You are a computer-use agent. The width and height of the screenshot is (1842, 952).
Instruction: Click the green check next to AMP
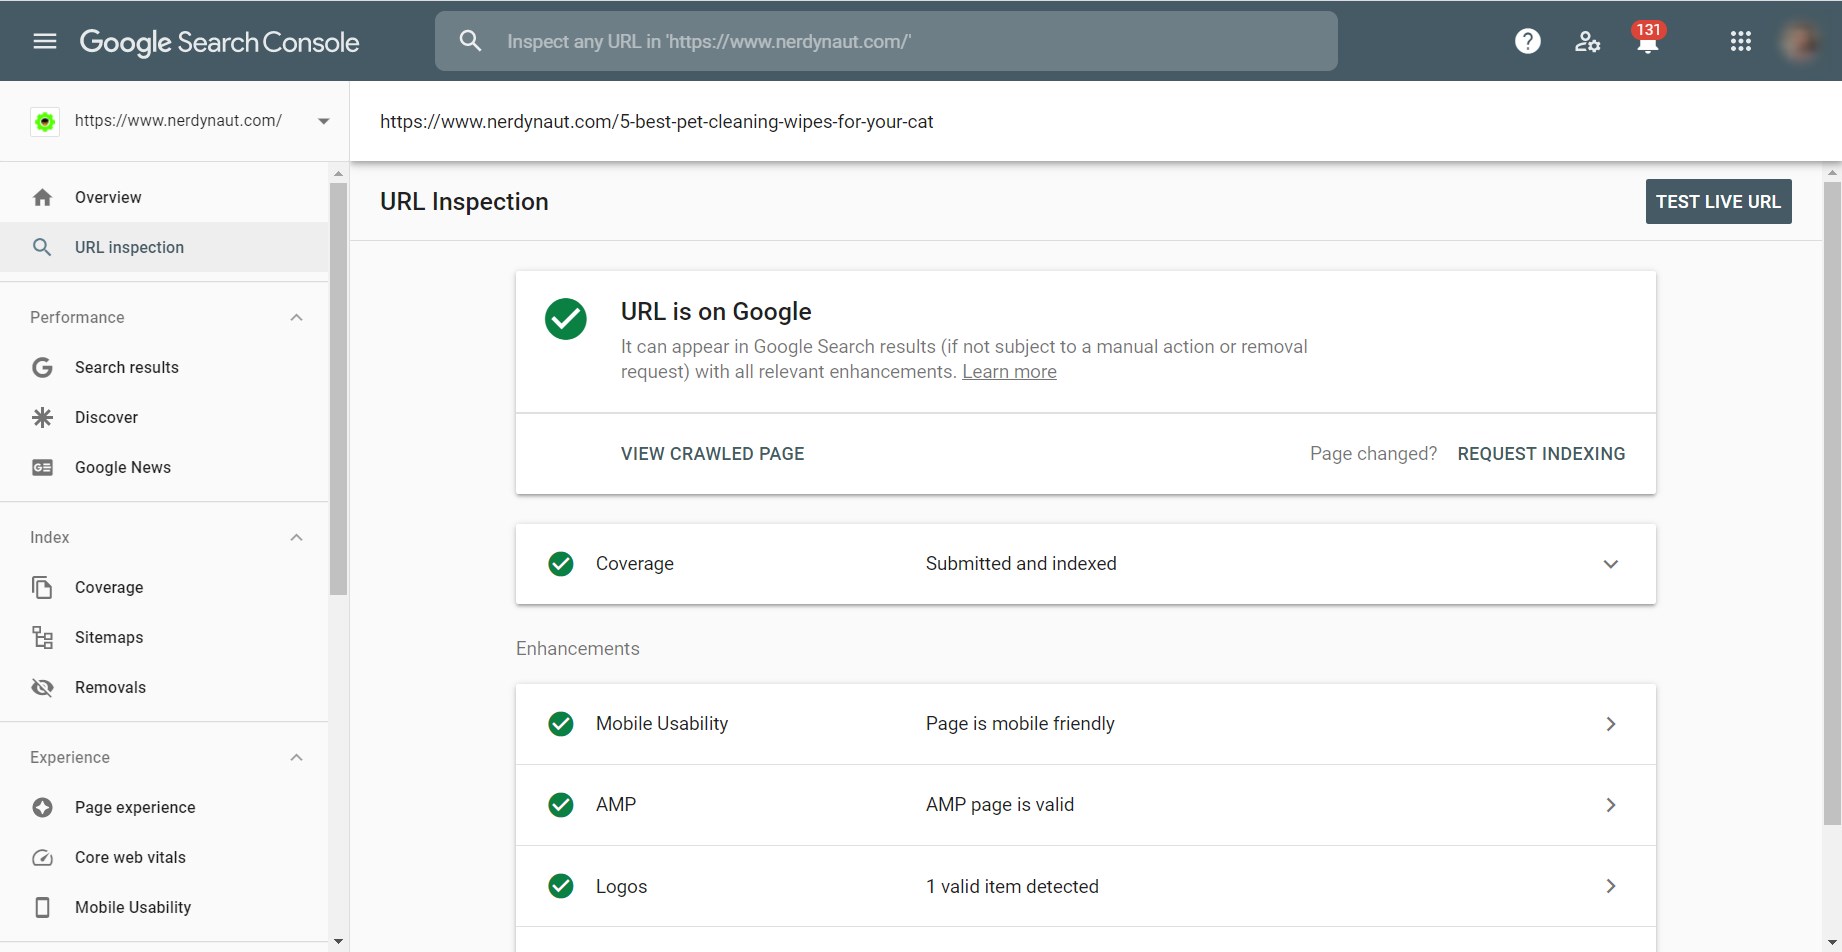click(x=561, y=805)
